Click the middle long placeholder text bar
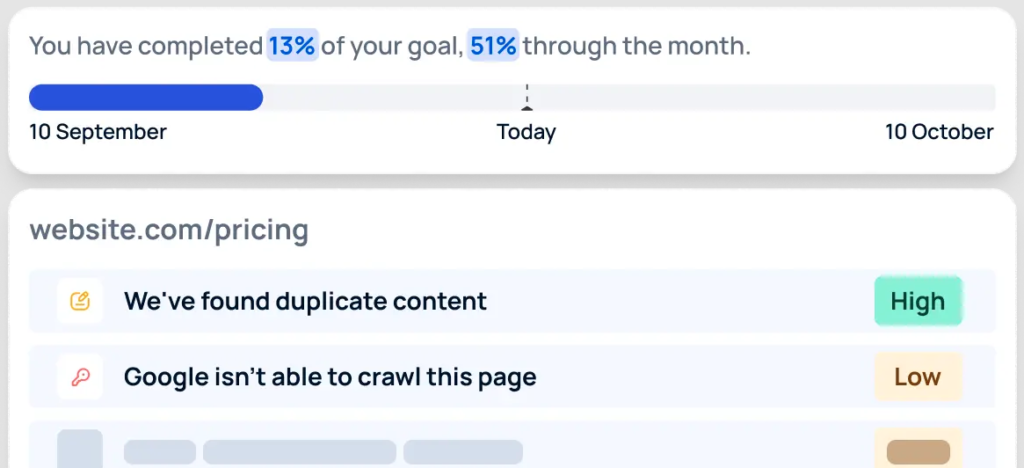 (299, 452)
